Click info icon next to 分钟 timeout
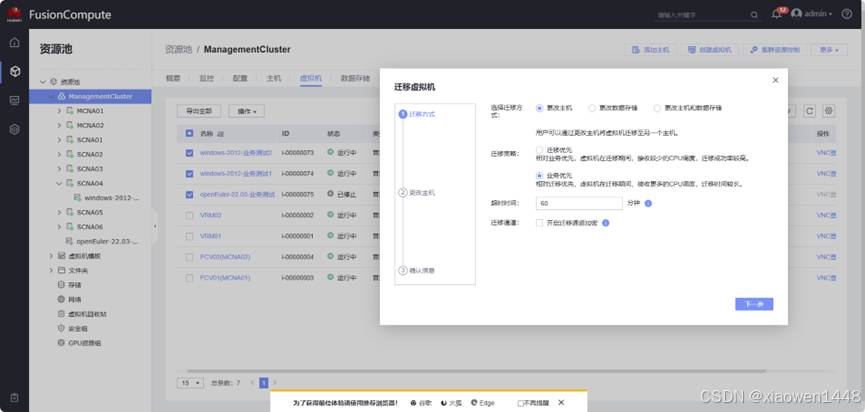This screenshot has height=412, width=865. 648,203
